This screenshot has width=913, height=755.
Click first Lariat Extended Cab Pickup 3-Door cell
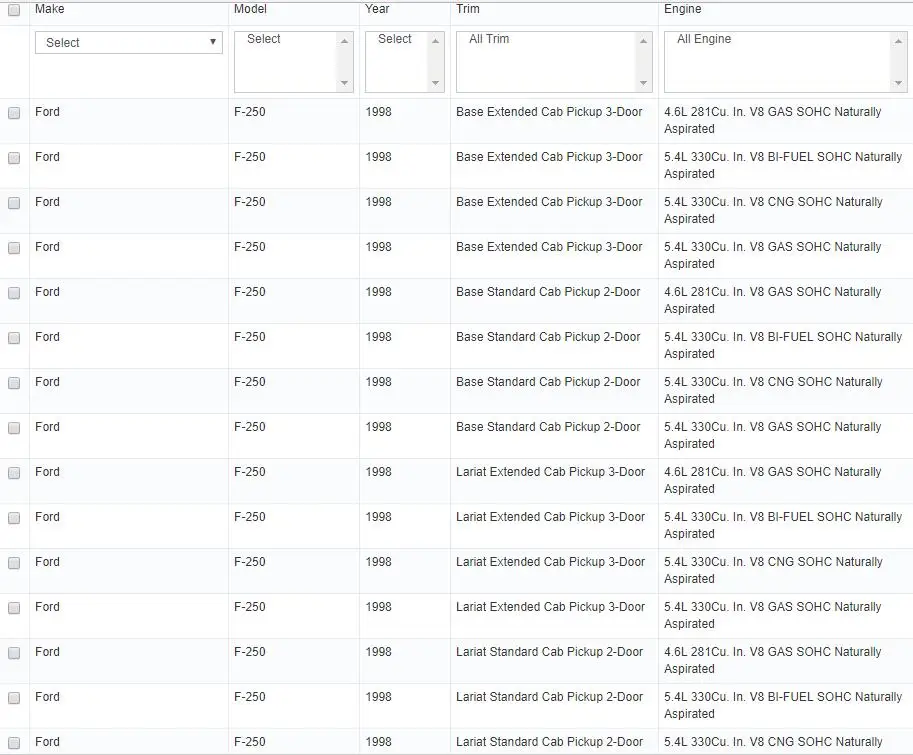pos(550,472)
